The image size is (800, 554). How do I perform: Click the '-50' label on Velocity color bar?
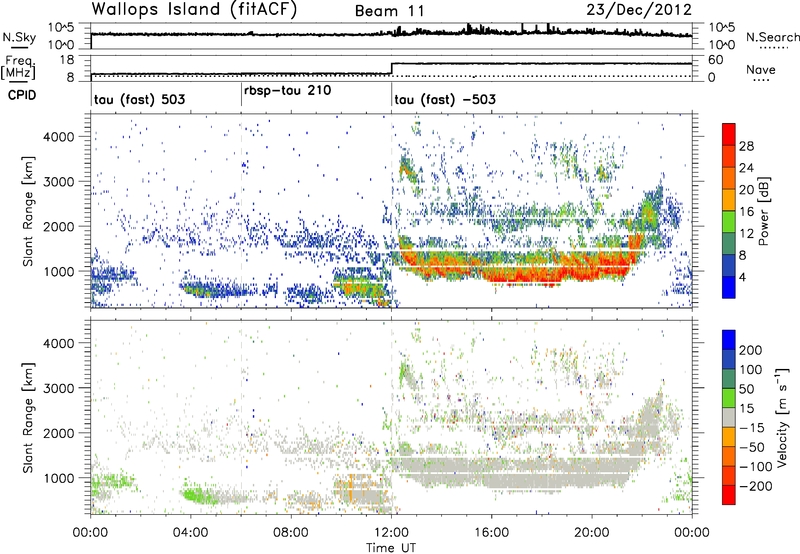(752, 448)
